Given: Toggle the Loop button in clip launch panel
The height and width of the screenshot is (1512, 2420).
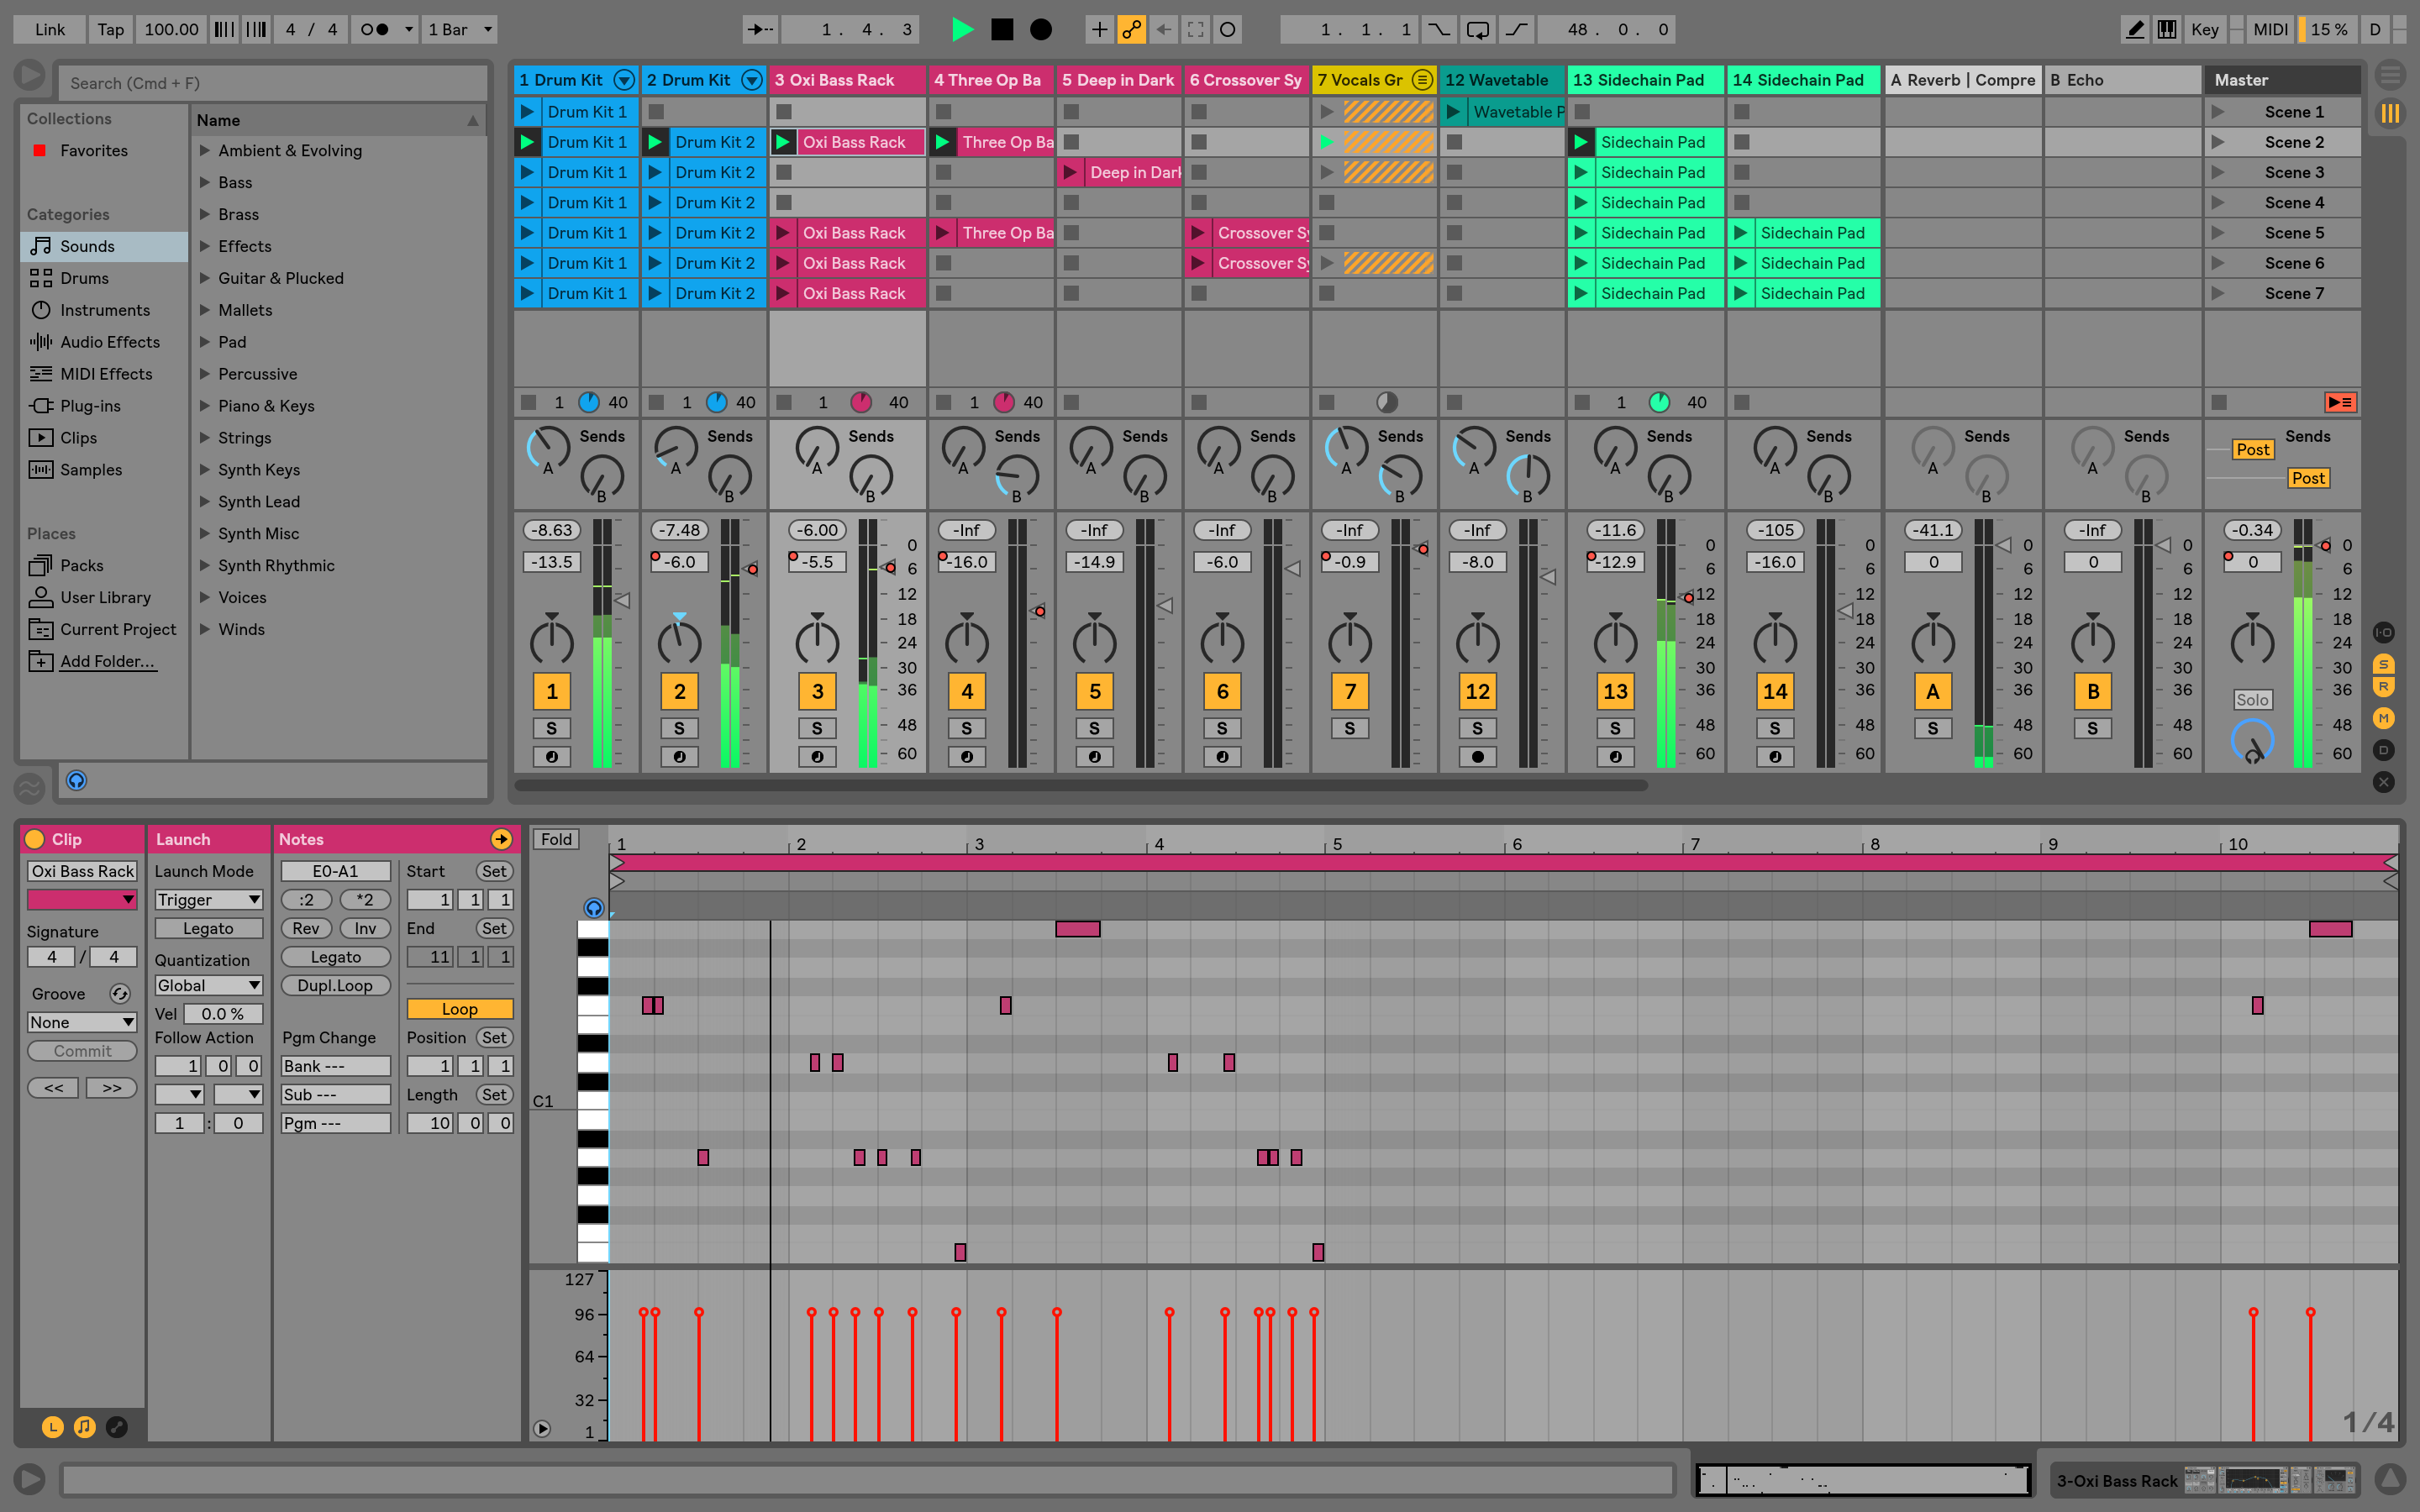Looking at the screenshot, I should point(456,1007).
